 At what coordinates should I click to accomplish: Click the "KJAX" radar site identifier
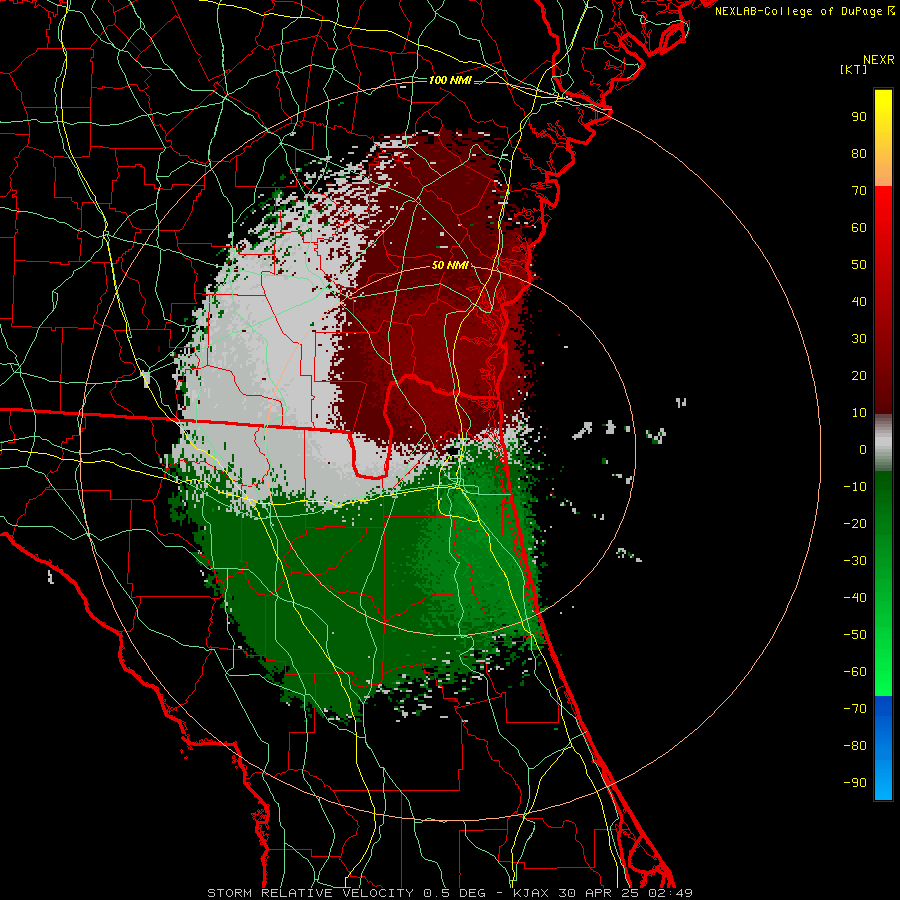[x=530, y=893]
